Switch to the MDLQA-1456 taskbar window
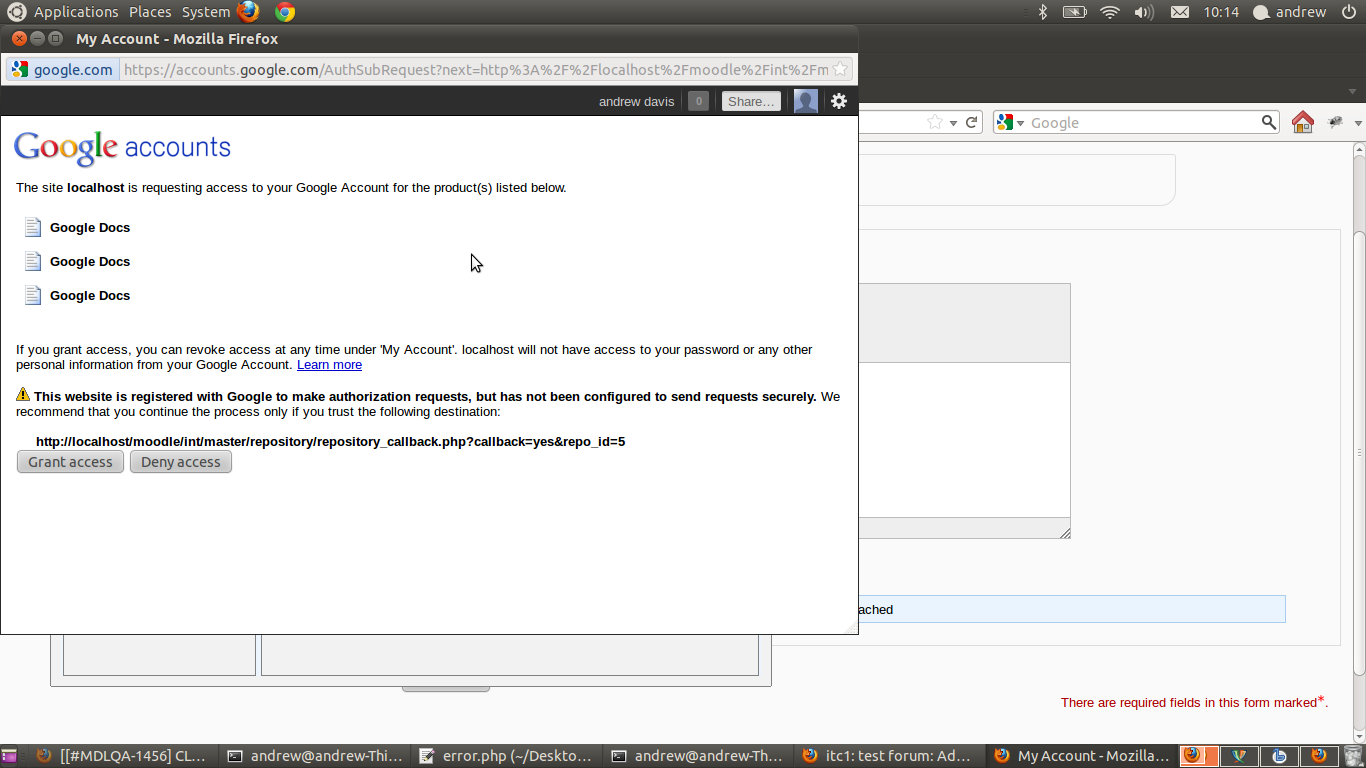This screenshot has width=1366, height=768. 121,756
